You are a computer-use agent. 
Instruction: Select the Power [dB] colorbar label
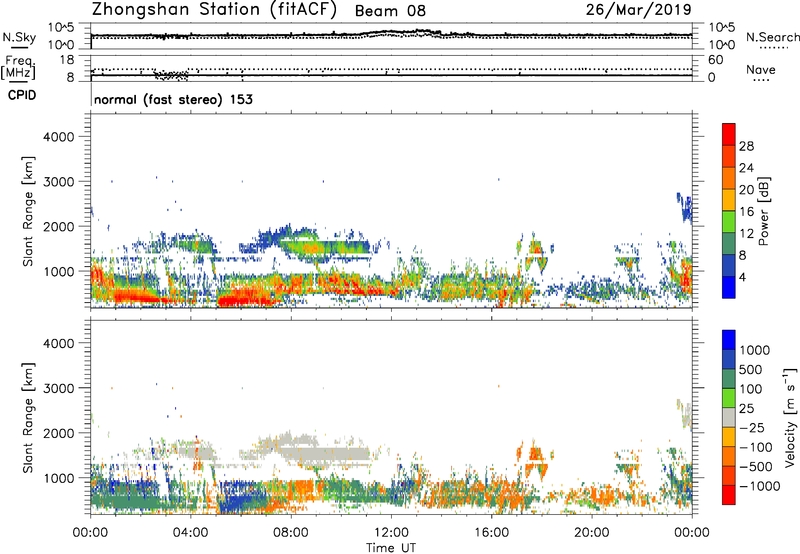click(763, 211)
